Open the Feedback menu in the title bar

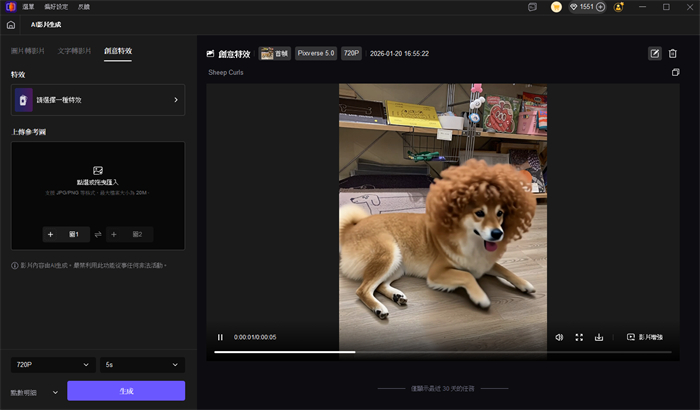84,7
